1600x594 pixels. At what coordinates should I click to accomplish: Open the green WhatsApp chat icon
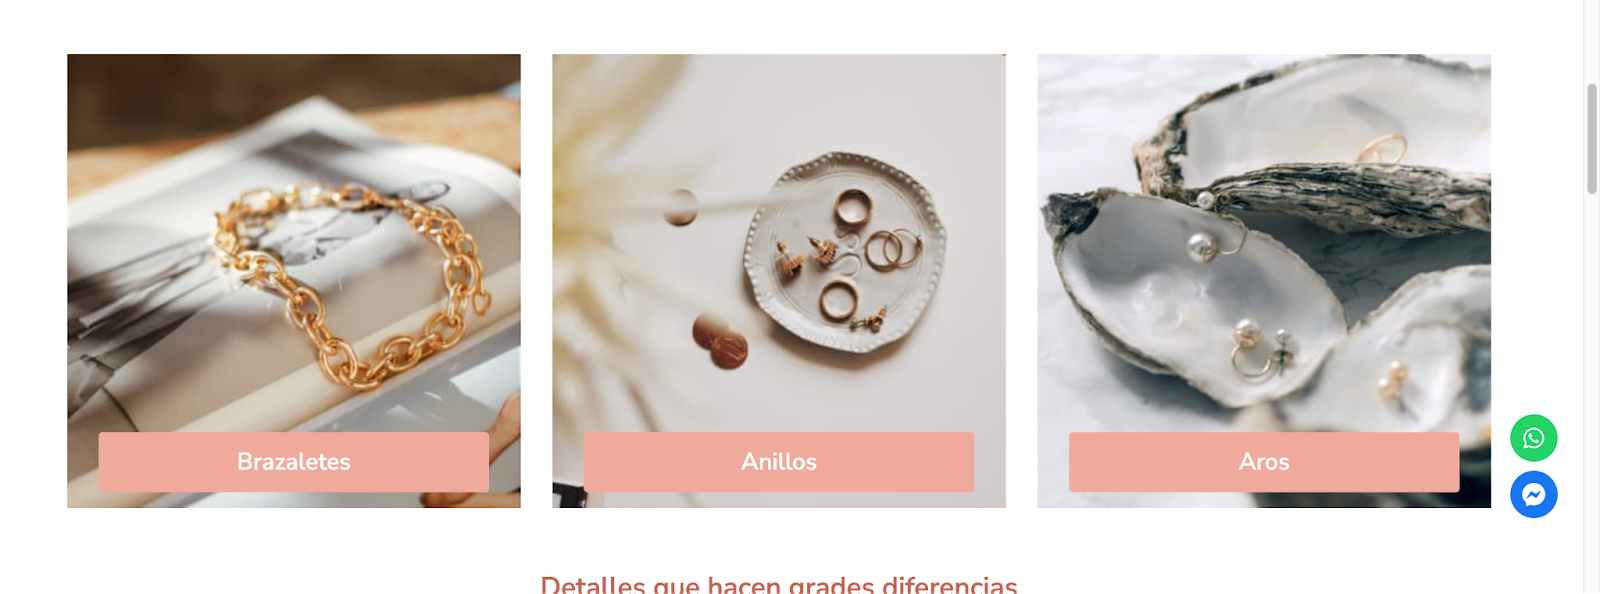[x=1533, y=438]
